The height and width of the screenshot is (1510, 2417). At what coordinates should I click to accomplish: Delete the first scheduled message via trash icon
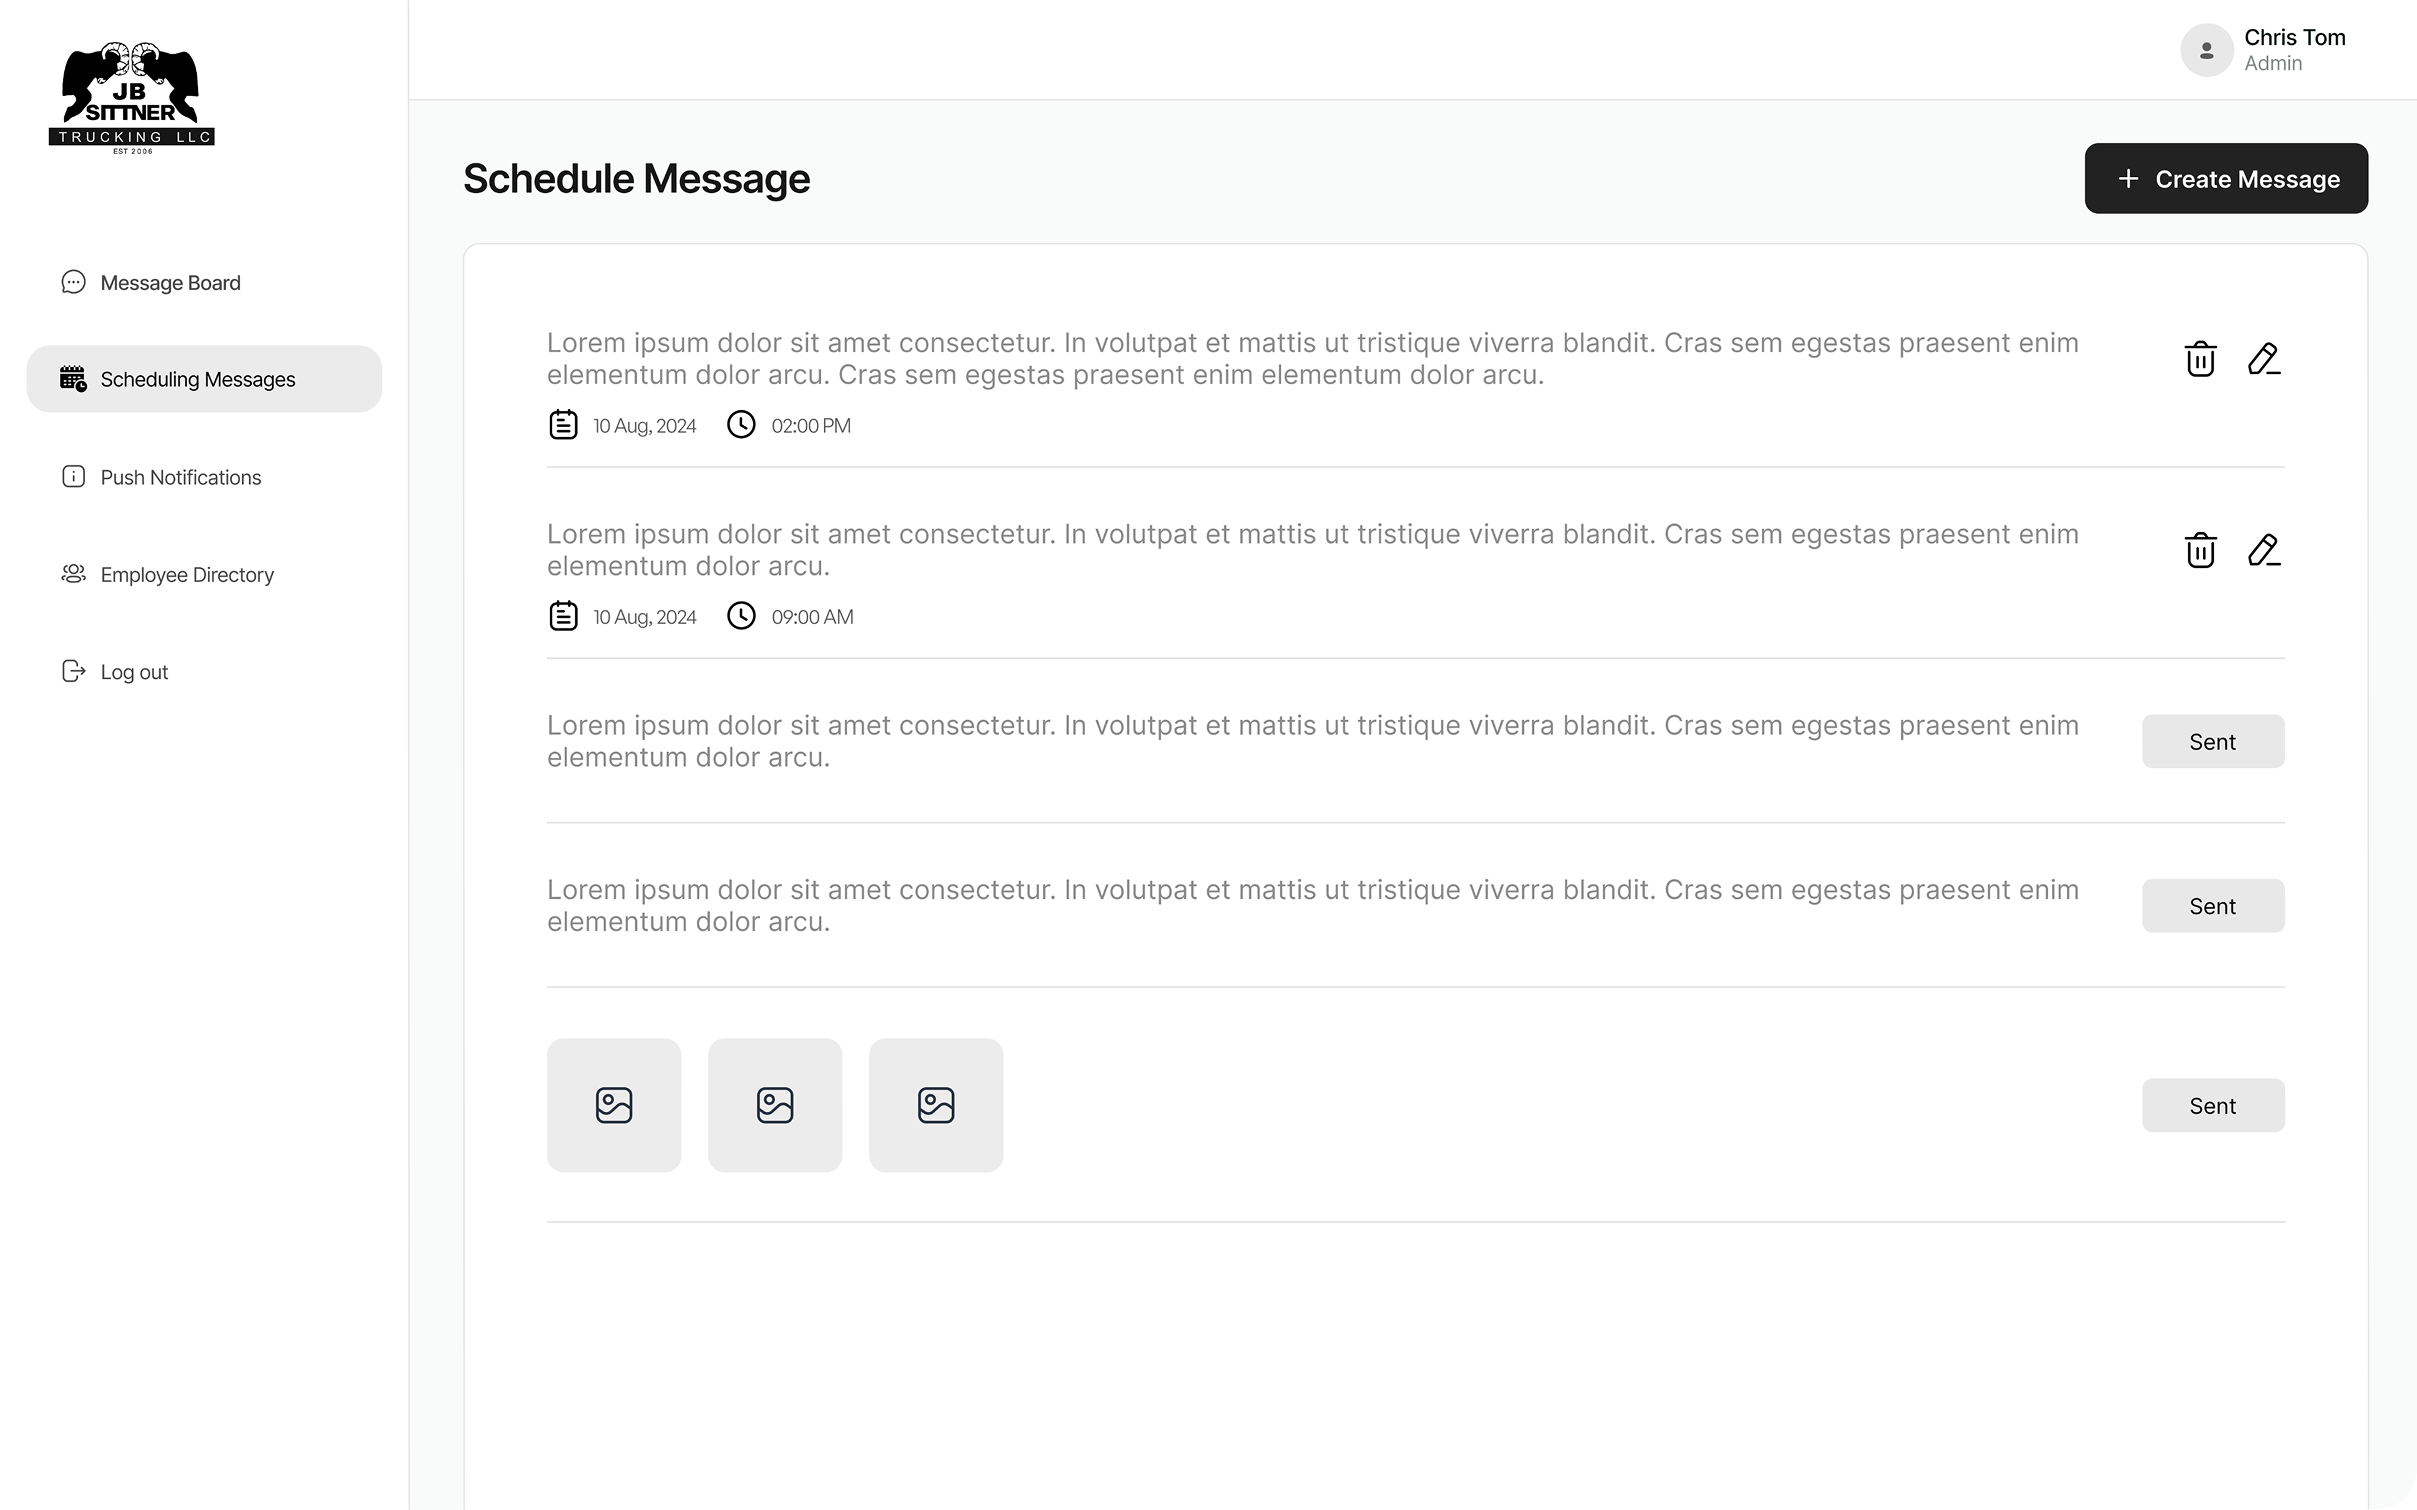pos(2198,359)
